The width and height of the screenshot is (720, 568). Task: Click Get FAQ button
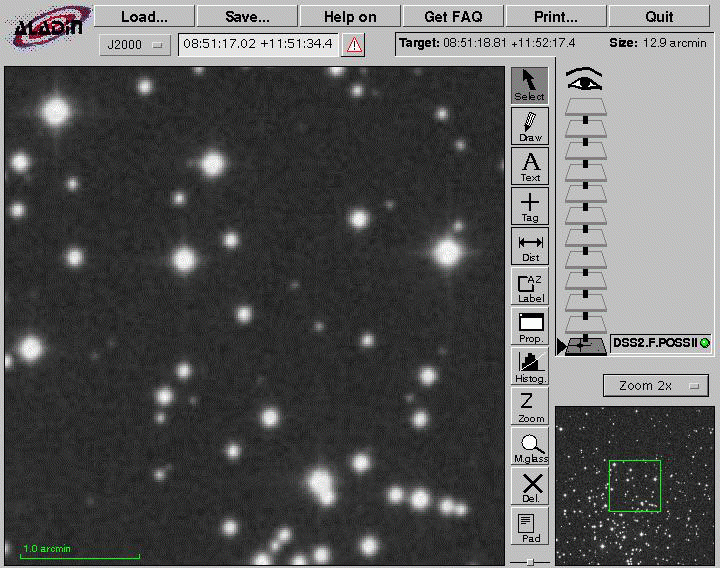[x=453, y=17]
